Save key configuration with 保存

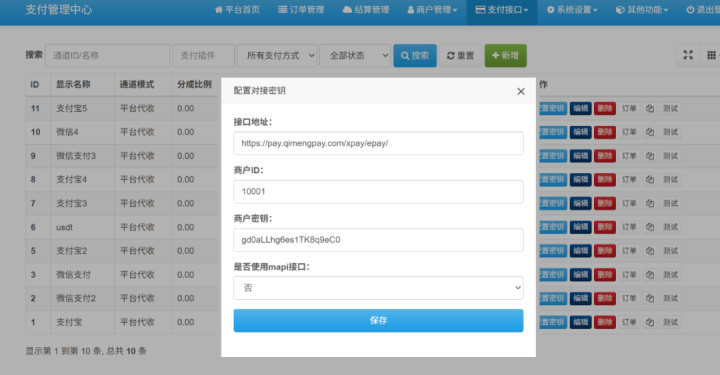[x=378, y=320]
